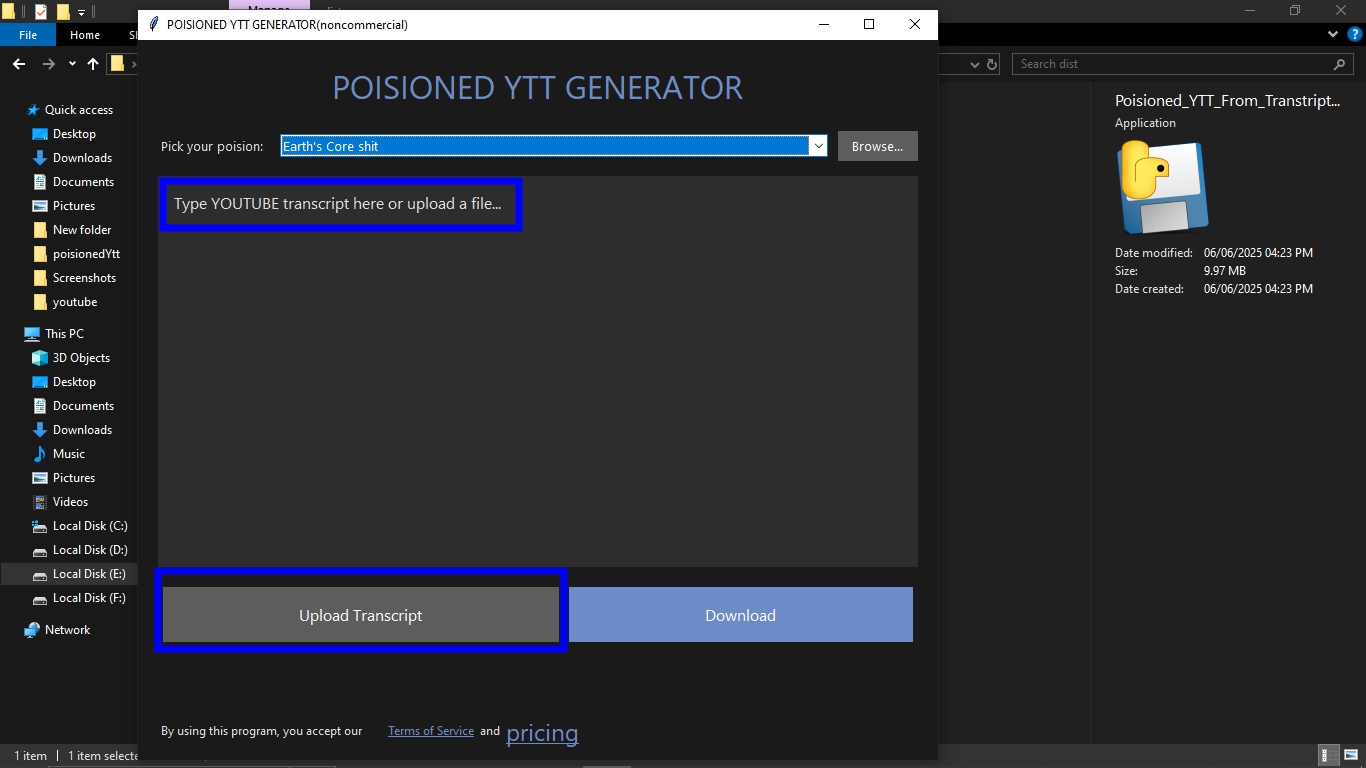Click into the YouTube transcript text area
Screen dimensions: 1366x768
(538, 371)
